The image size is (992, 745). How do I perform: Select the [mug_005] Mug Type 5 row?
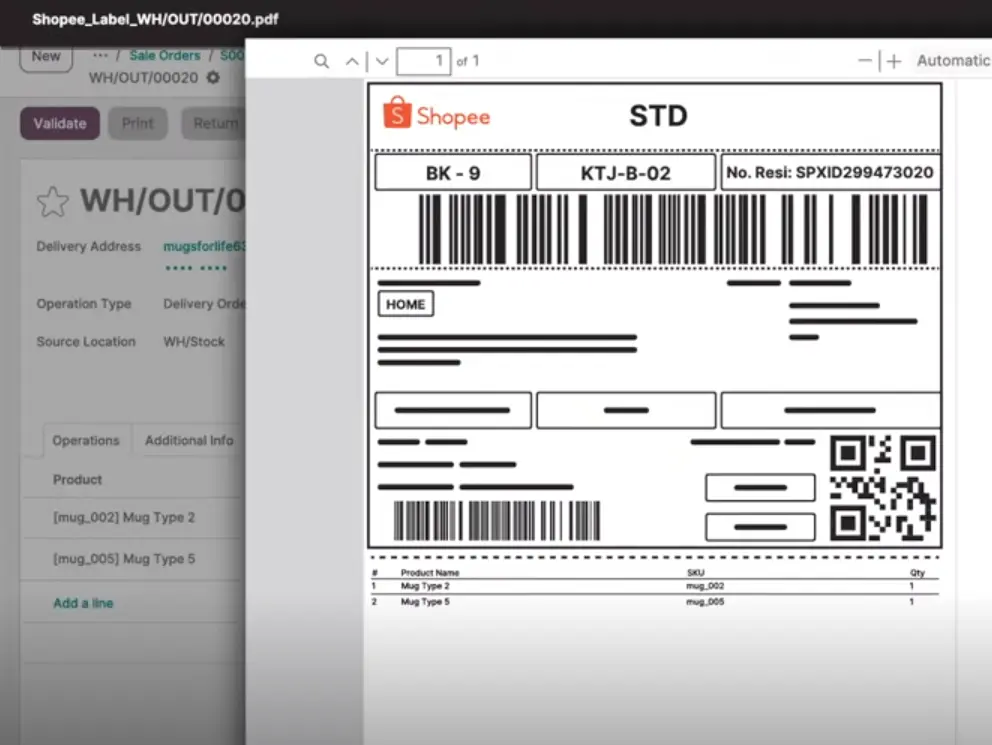[133, 559]
